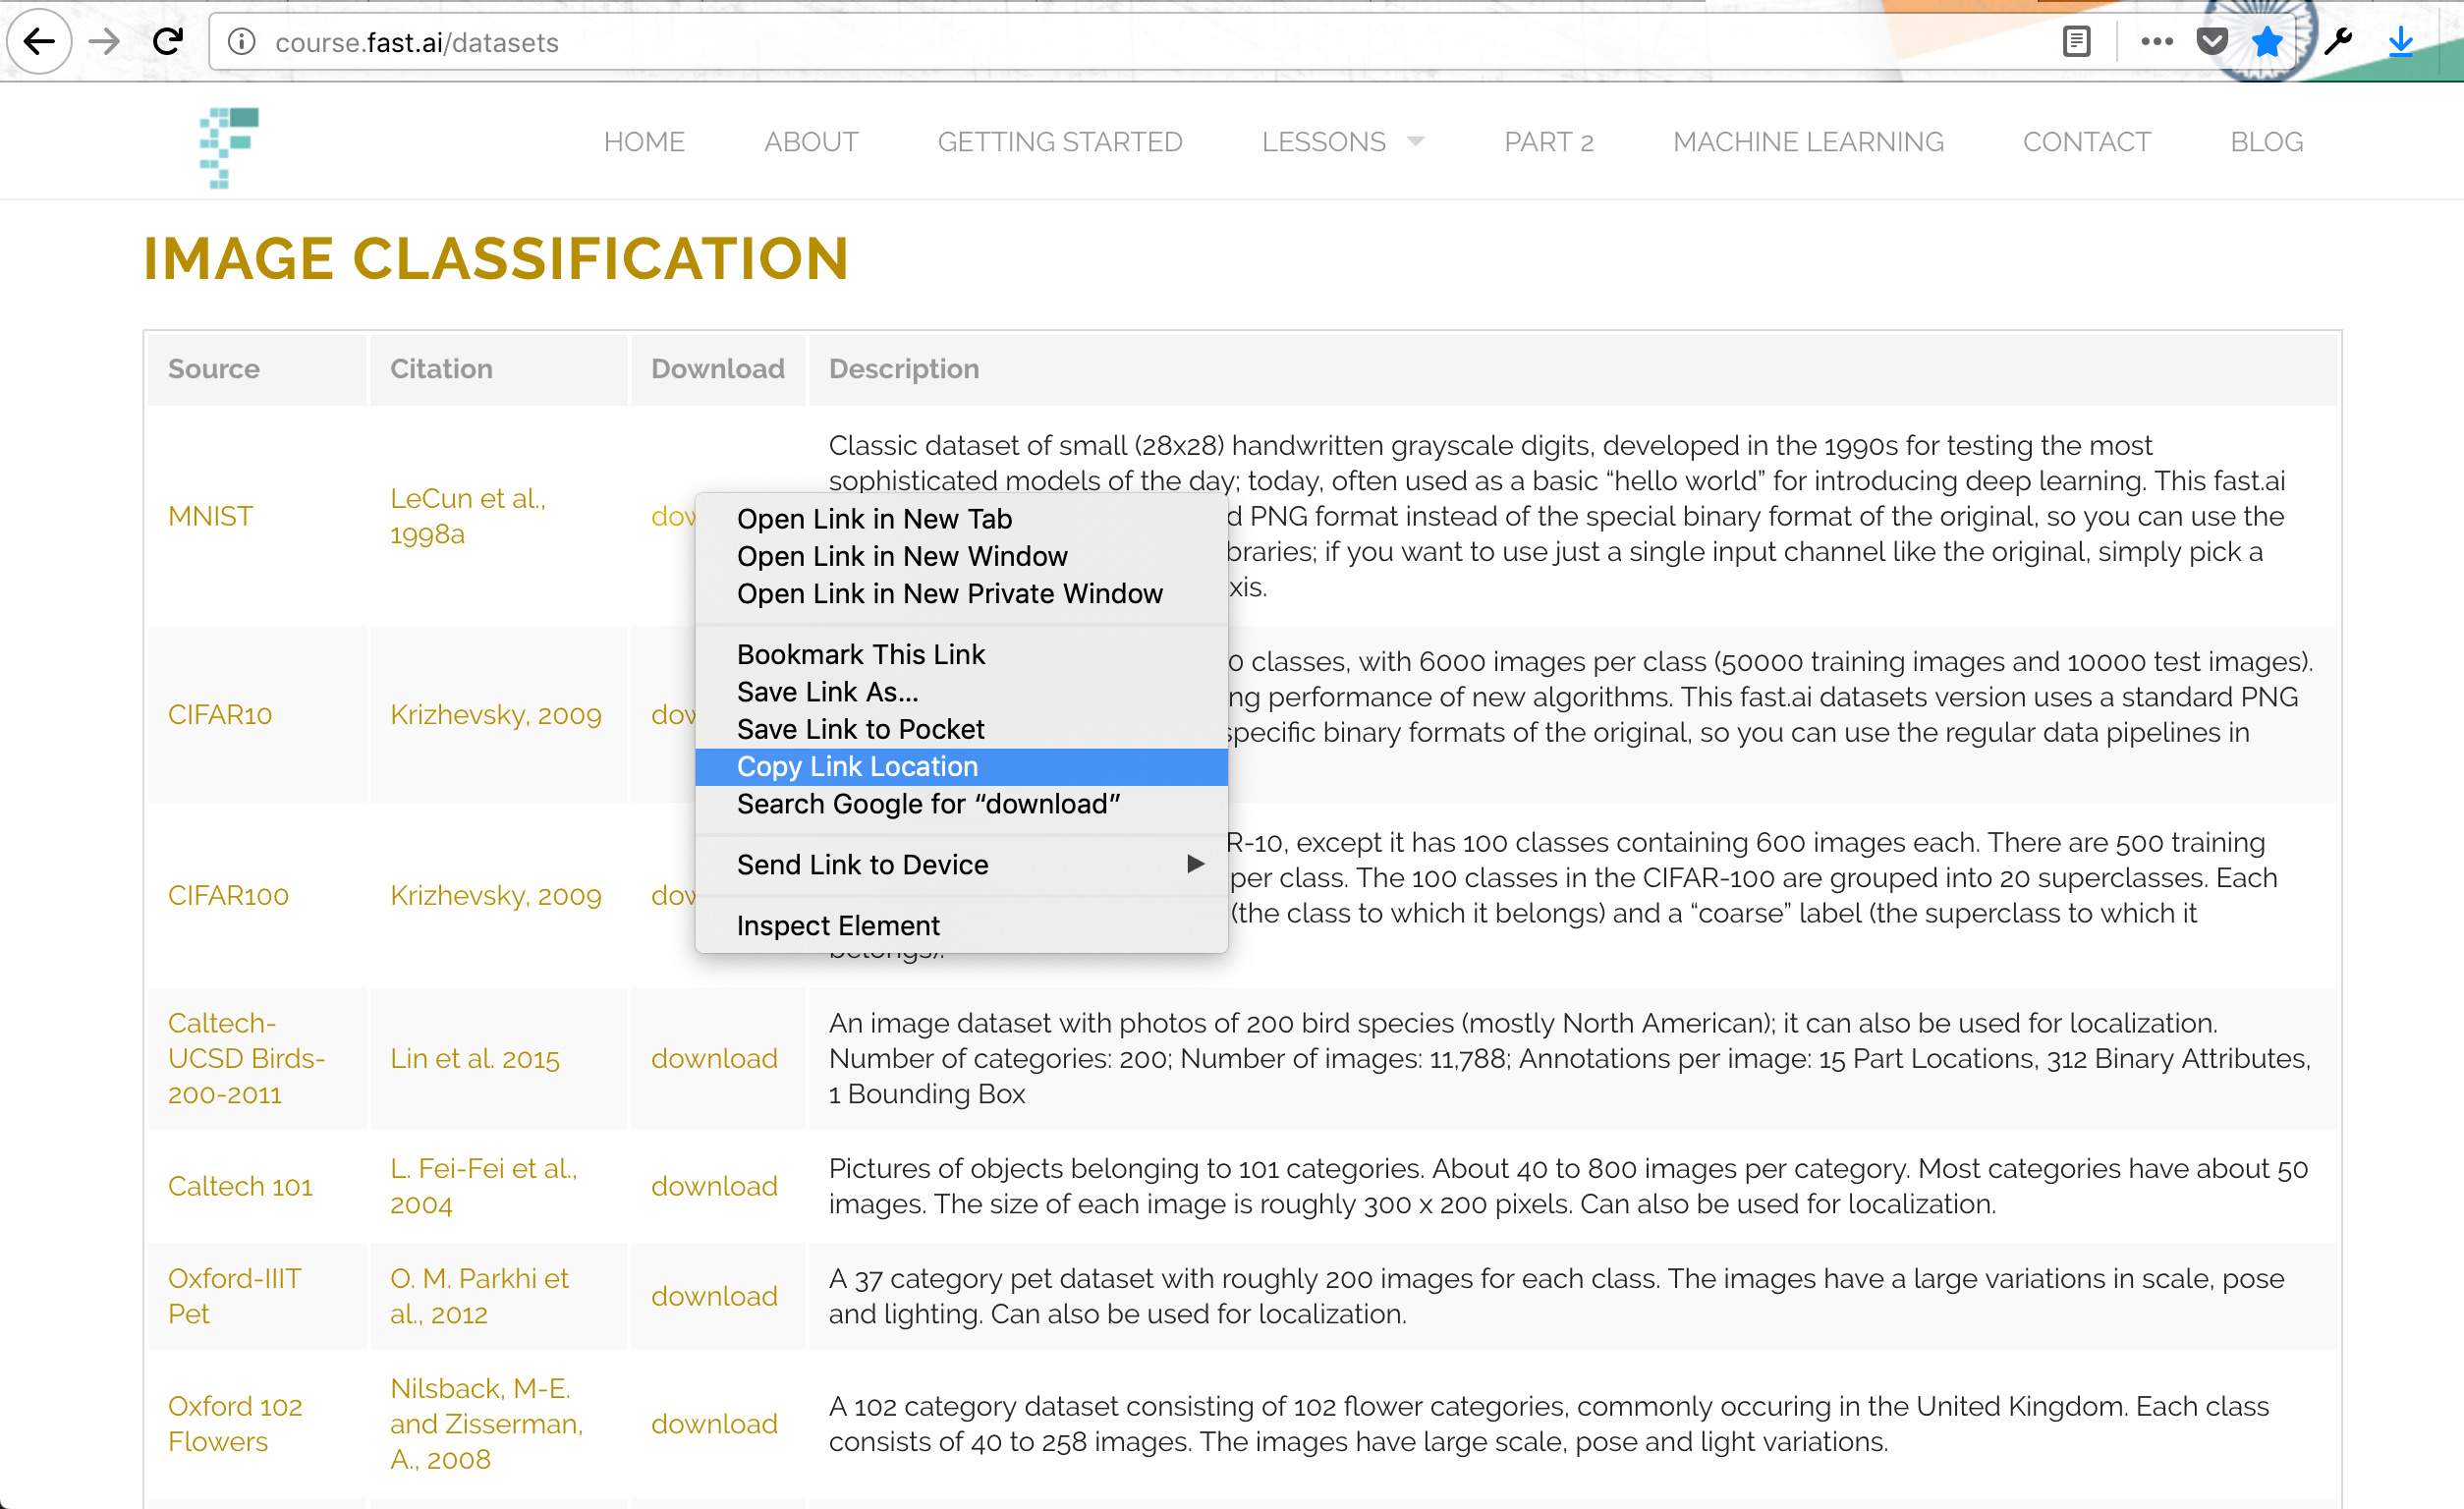2464x1509 pixels.
Task: Click the address bar URL field
Action: pos(1100,42)
